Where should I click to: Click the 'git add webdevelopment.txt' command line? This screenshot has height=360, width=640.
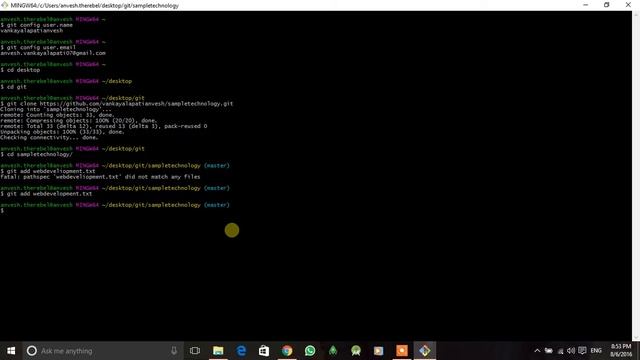click(x=46, y=194)
